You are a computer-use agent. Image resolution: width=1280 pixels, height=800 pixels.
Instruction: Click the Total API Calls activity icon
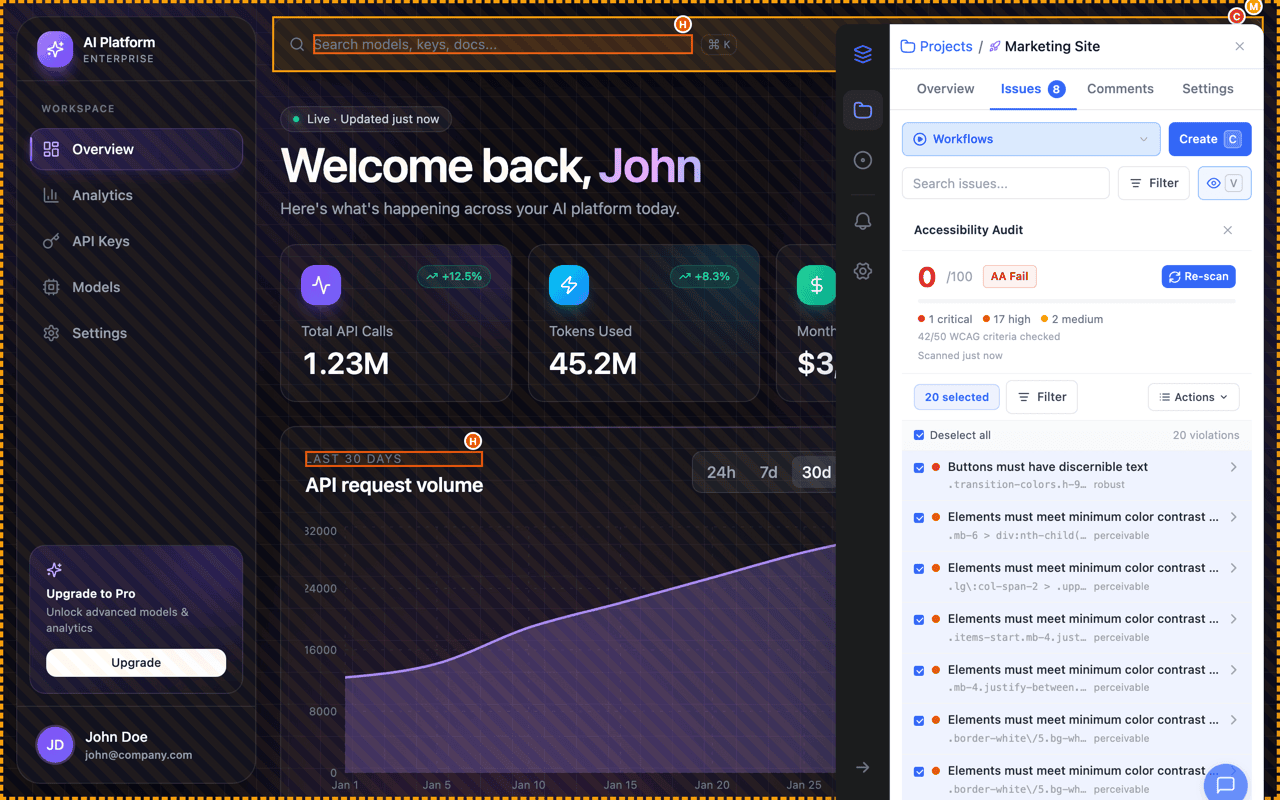point(321,285)
